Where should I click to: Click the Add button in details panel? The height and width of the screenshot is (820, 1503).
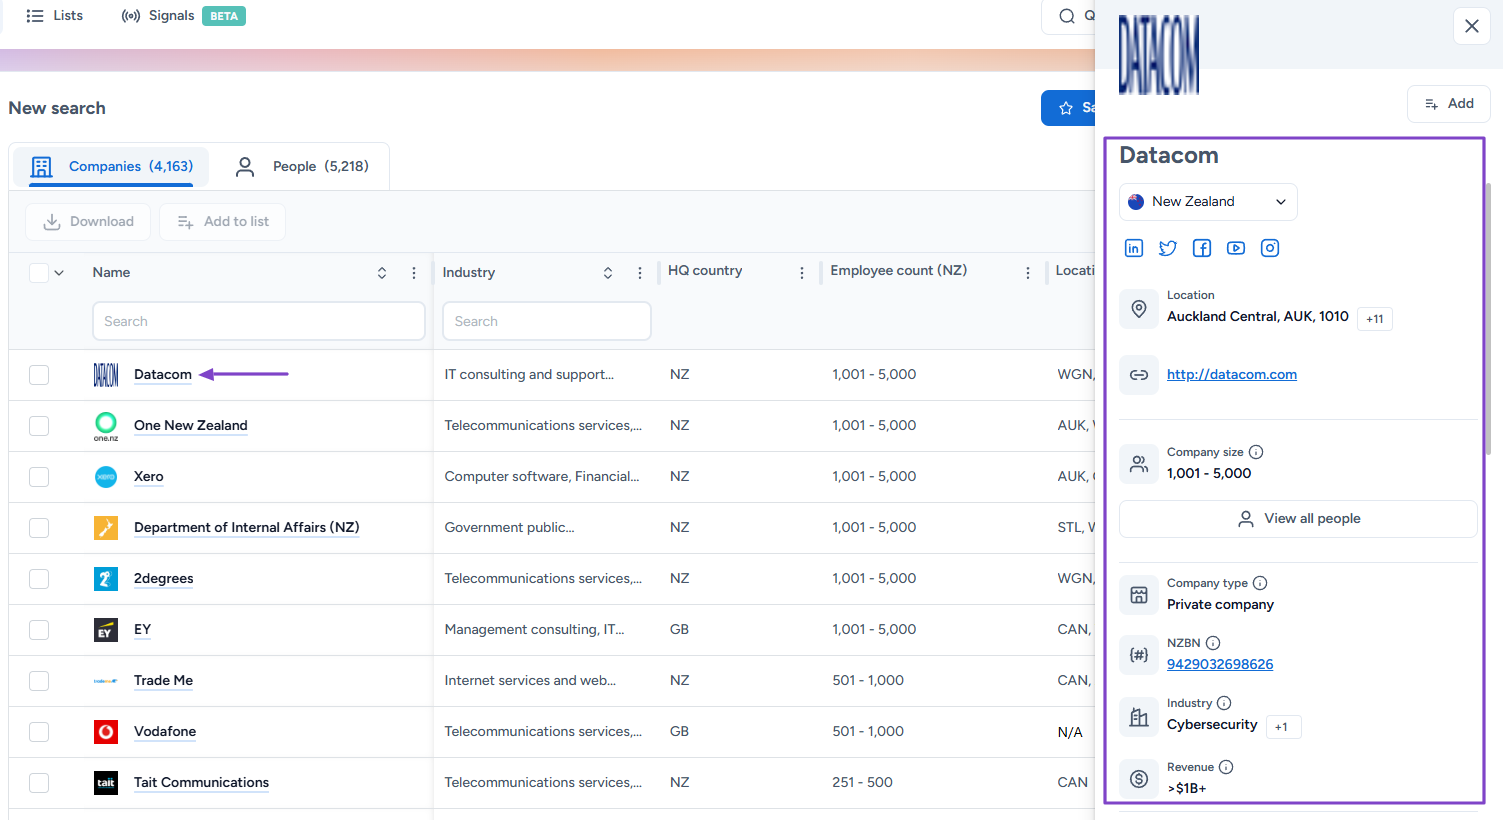tap(1449, 104)
